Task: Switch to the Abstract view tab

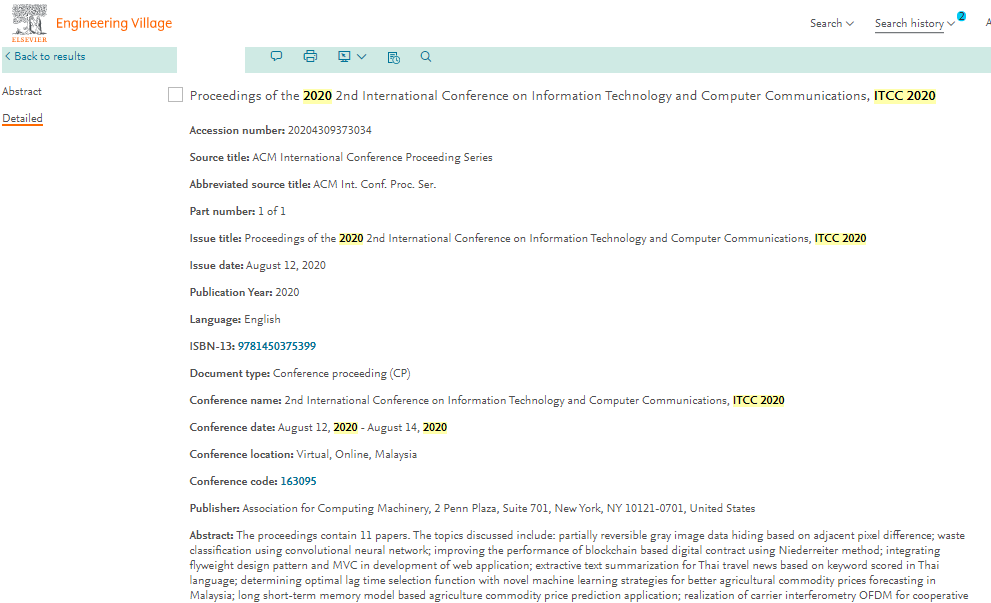Action: [x=22, y=91]
